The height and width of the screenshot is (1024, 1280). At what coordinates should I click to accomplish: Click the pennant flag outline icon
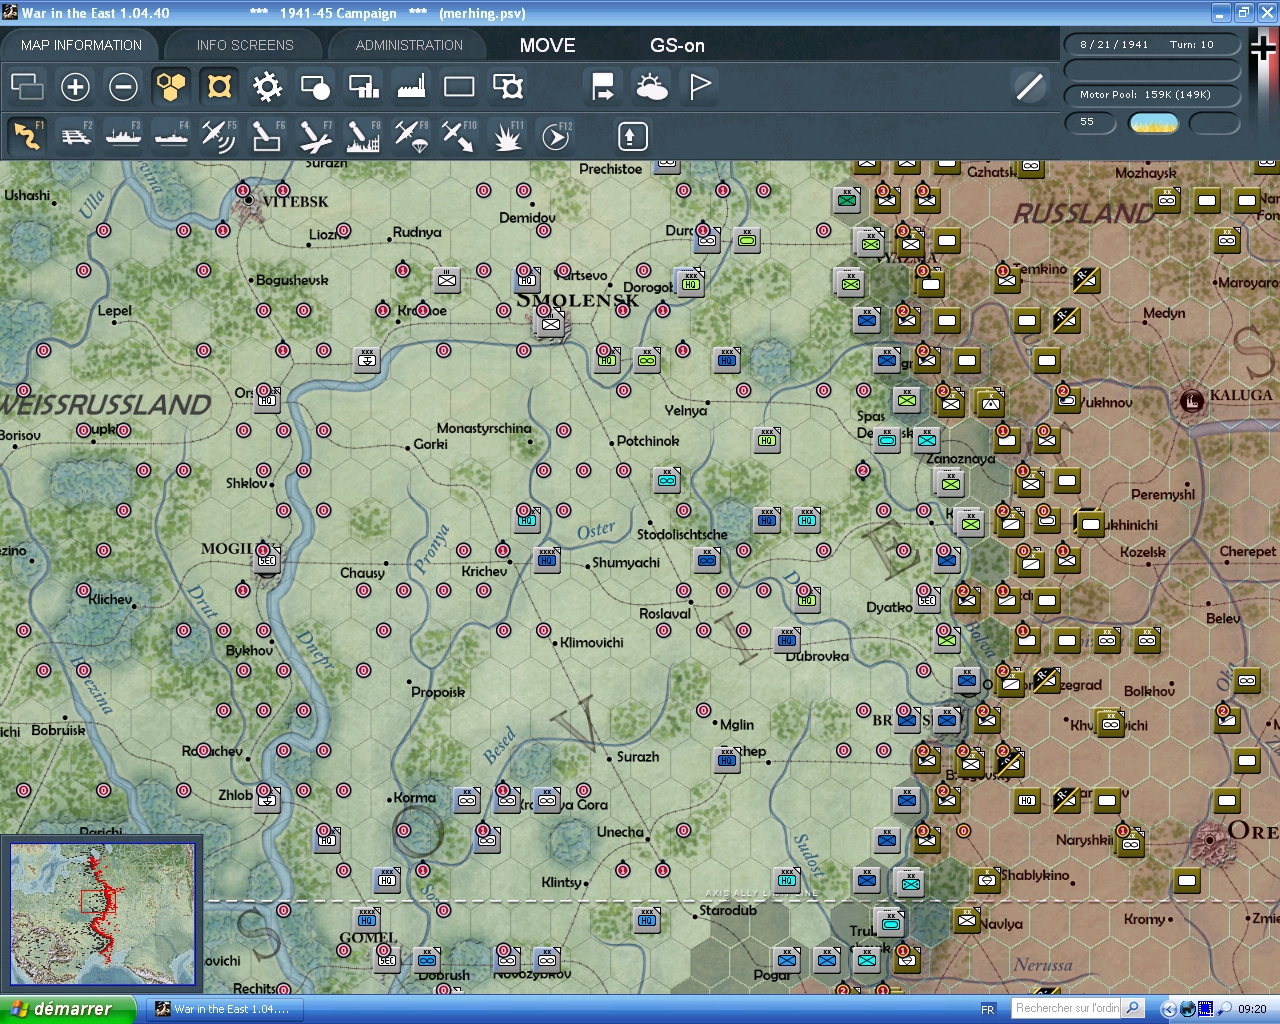[x=700, y=87]
